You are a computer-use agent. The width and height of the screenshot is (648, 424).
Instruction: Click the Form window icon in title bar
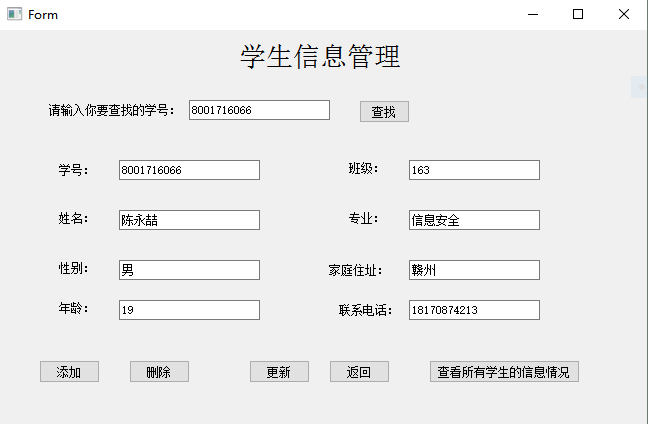(x=14, y=14)
